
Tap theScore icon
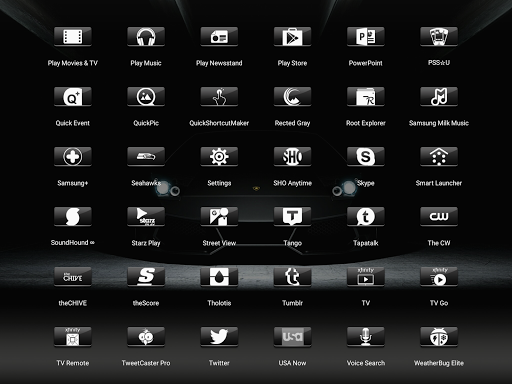click(x=146, y=276)
